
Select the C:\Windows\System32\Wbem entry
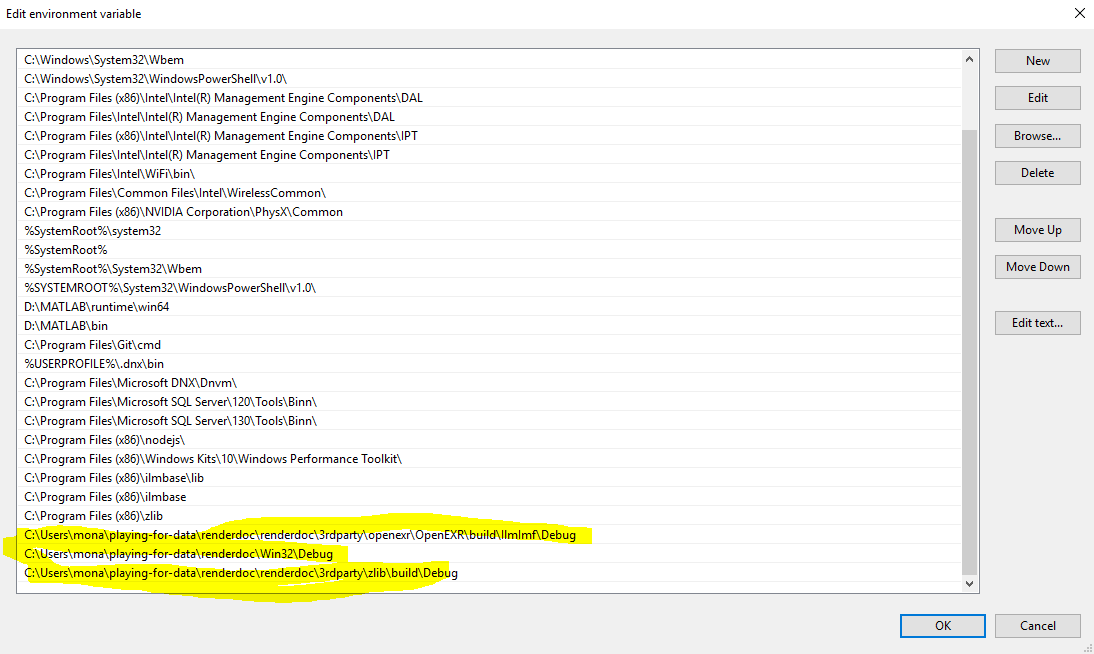[x=489, y=60]
